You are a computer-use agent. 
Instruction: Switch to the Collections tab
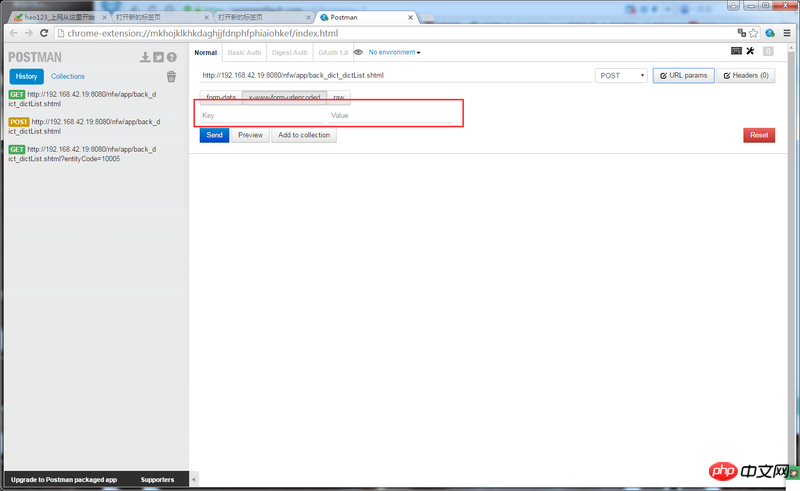coord(68,76)
